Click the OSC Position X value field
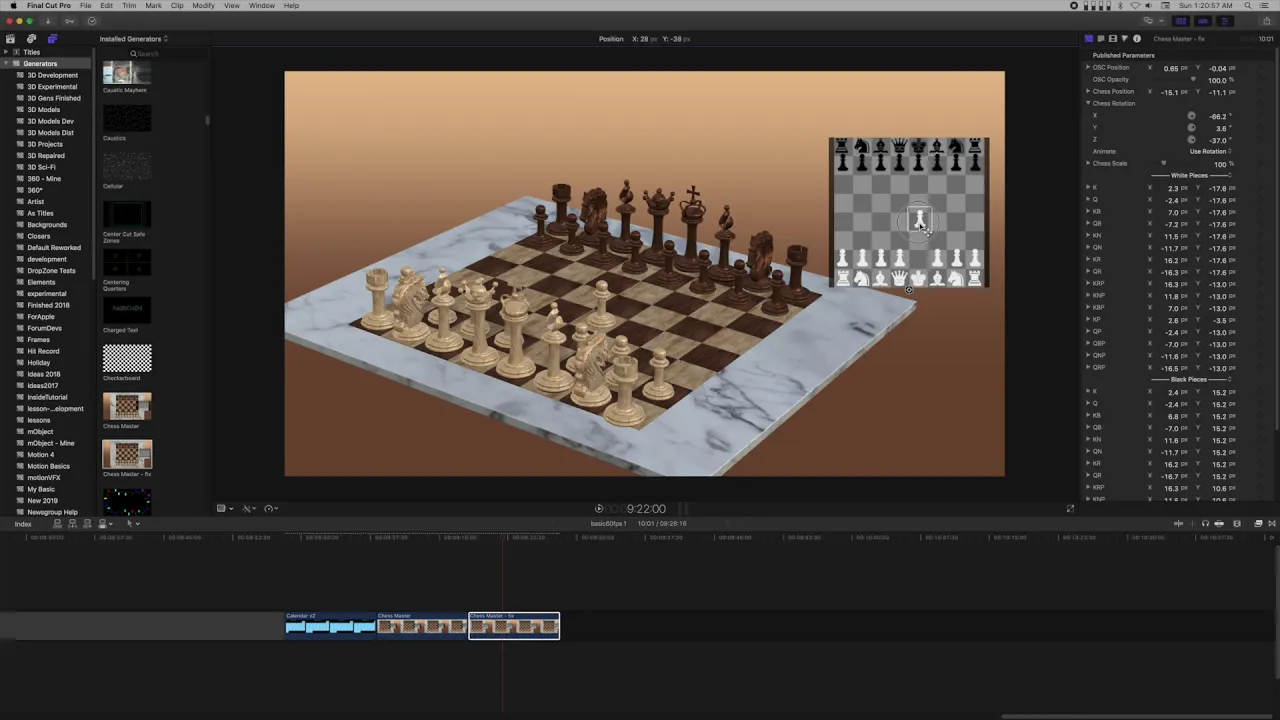Viewport: 1280px width, 720px height. tap(1171, 68)
